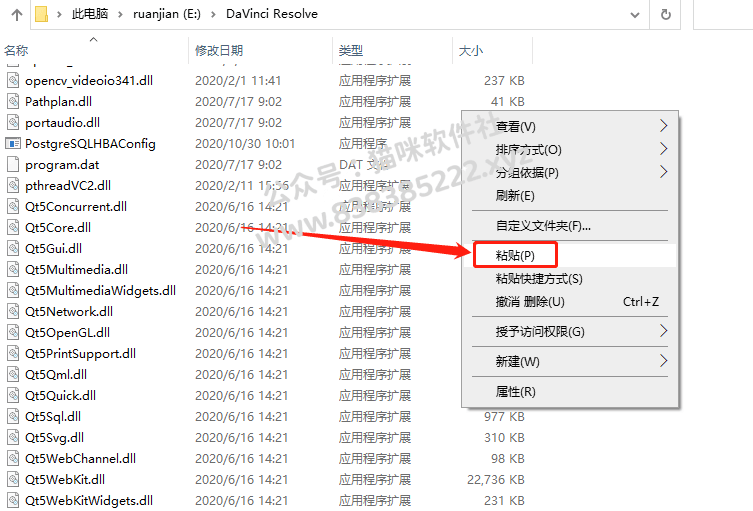
Task: Click the Qt5Gui.dll file icon
Action: (x=13, y=248)
